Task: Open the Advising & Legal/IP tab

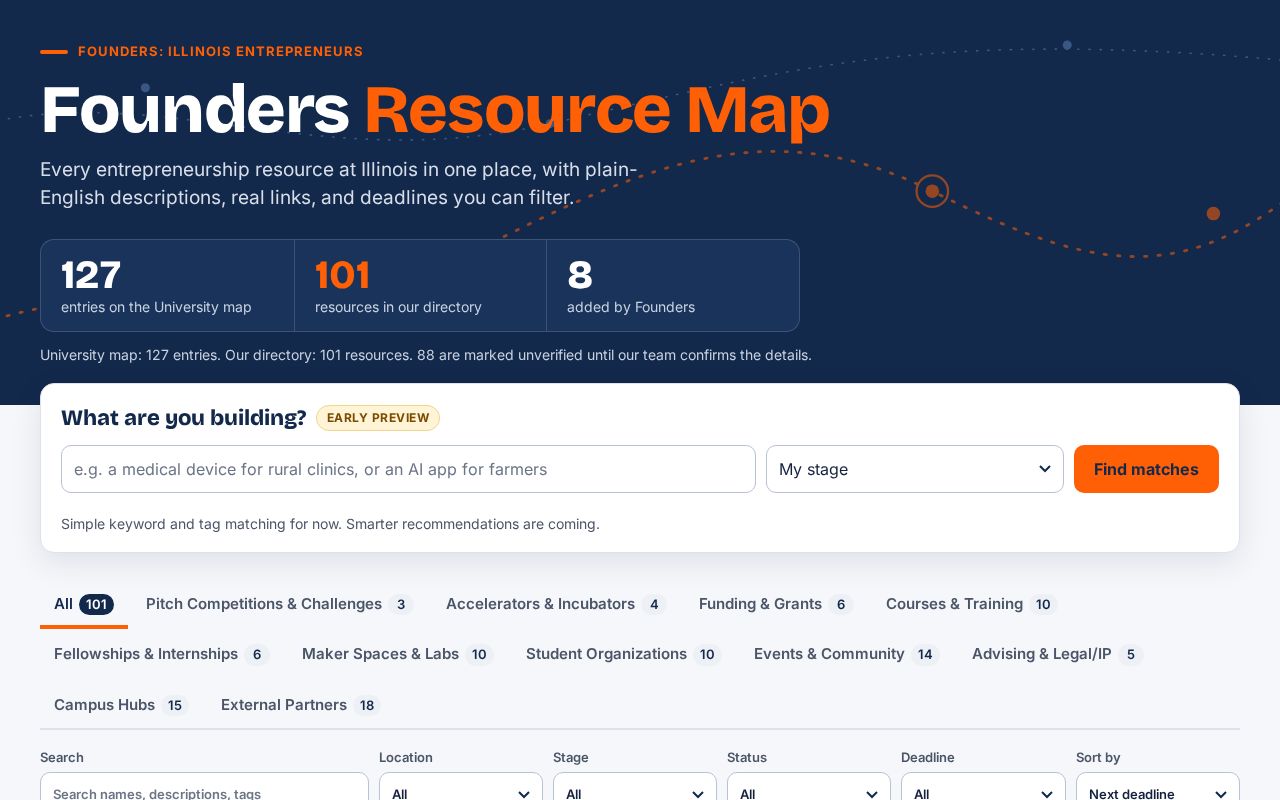Action: point(1057,654)
